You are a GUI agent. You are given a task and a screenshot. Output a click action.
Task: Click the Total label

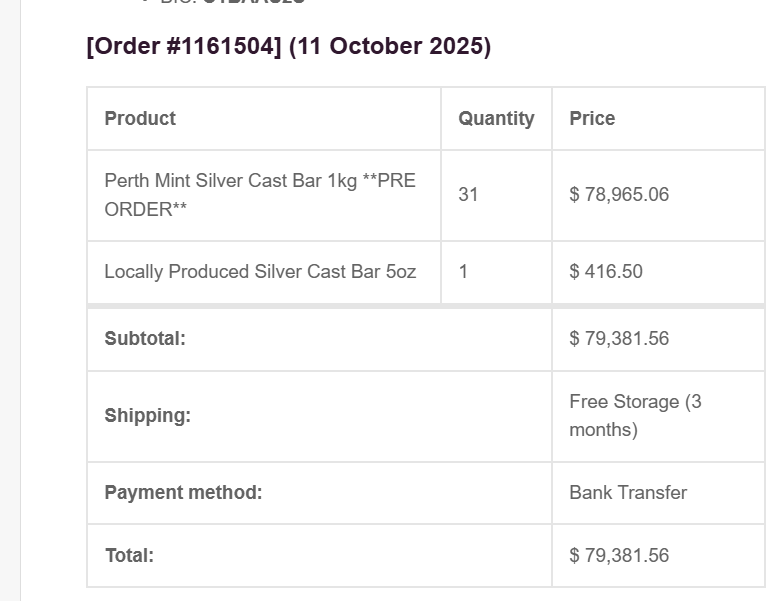(x=129, y=555)
